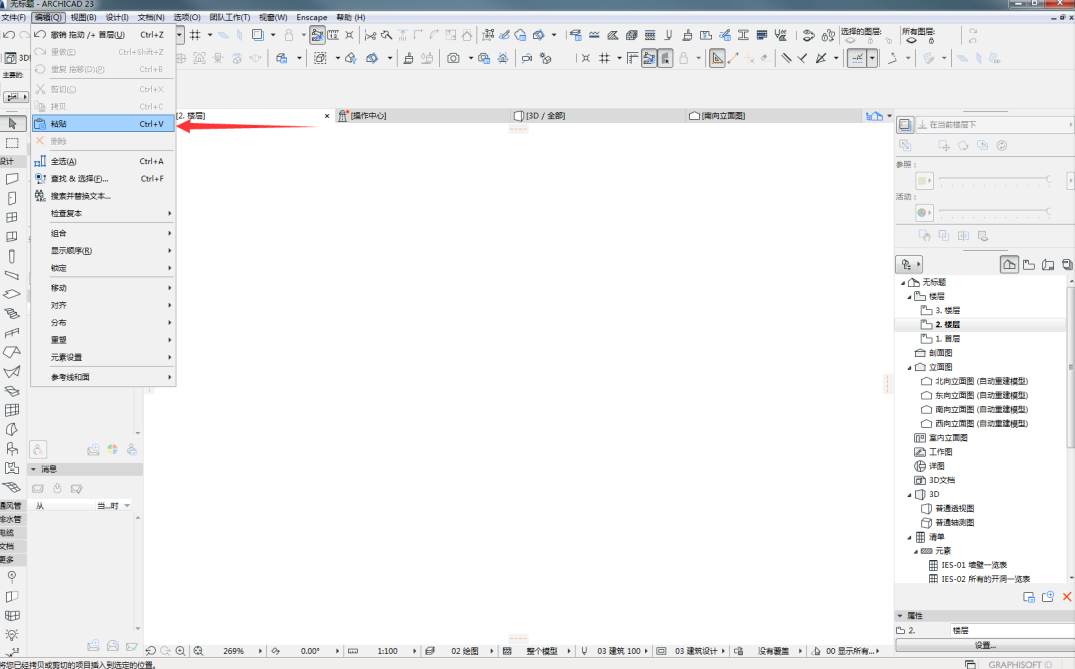
Task: Choose 全选(A) from the Edit menu
Action: (104, 161)
